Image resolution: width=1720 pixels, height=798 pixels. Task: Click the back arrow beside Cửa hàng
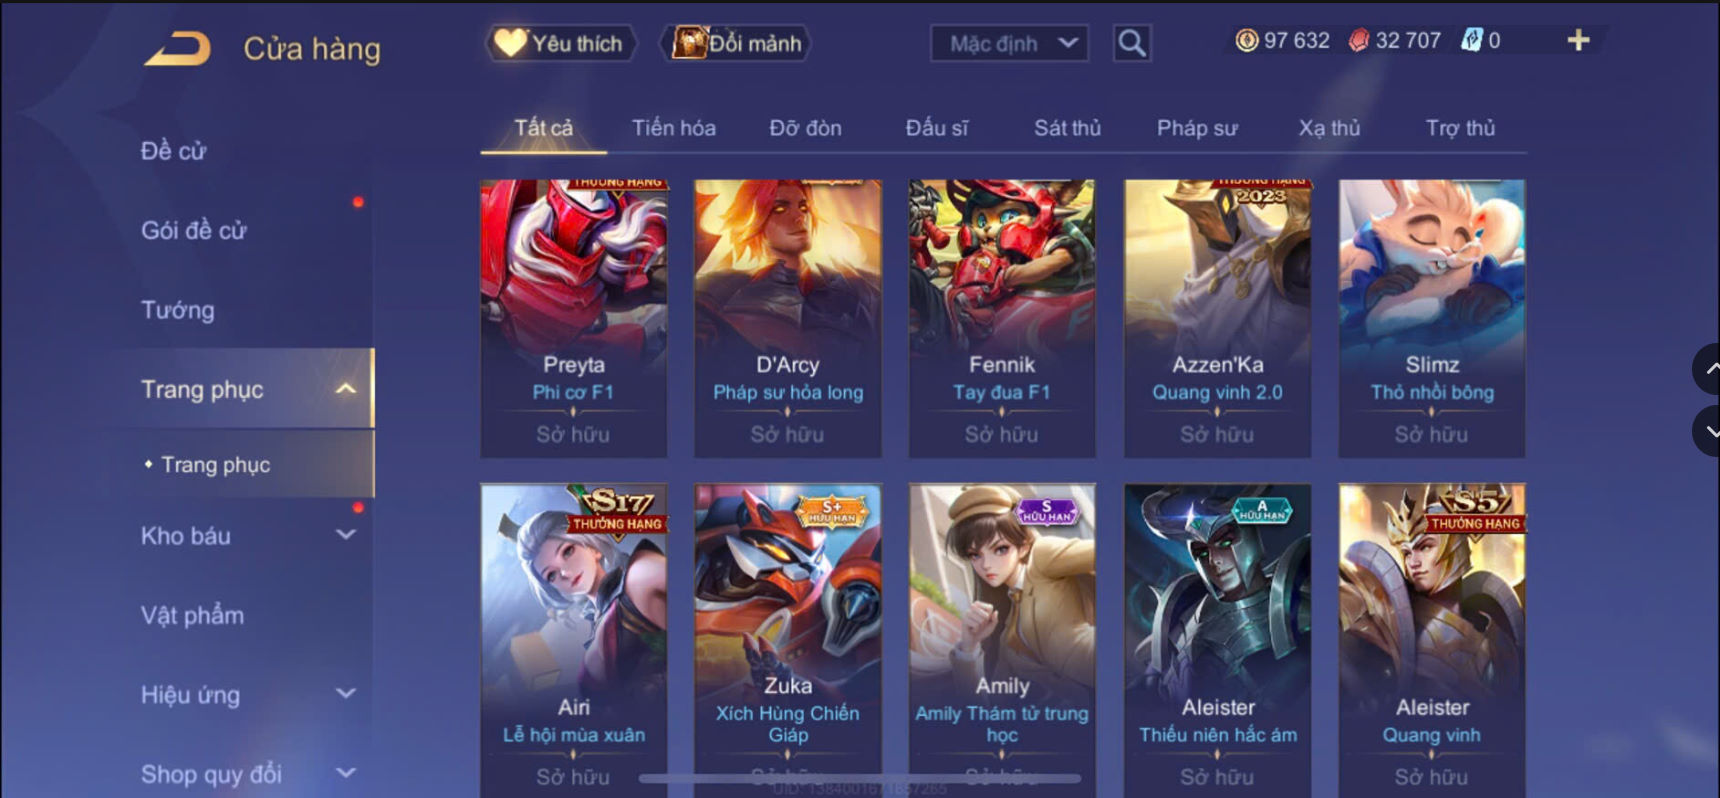point(178,48)
